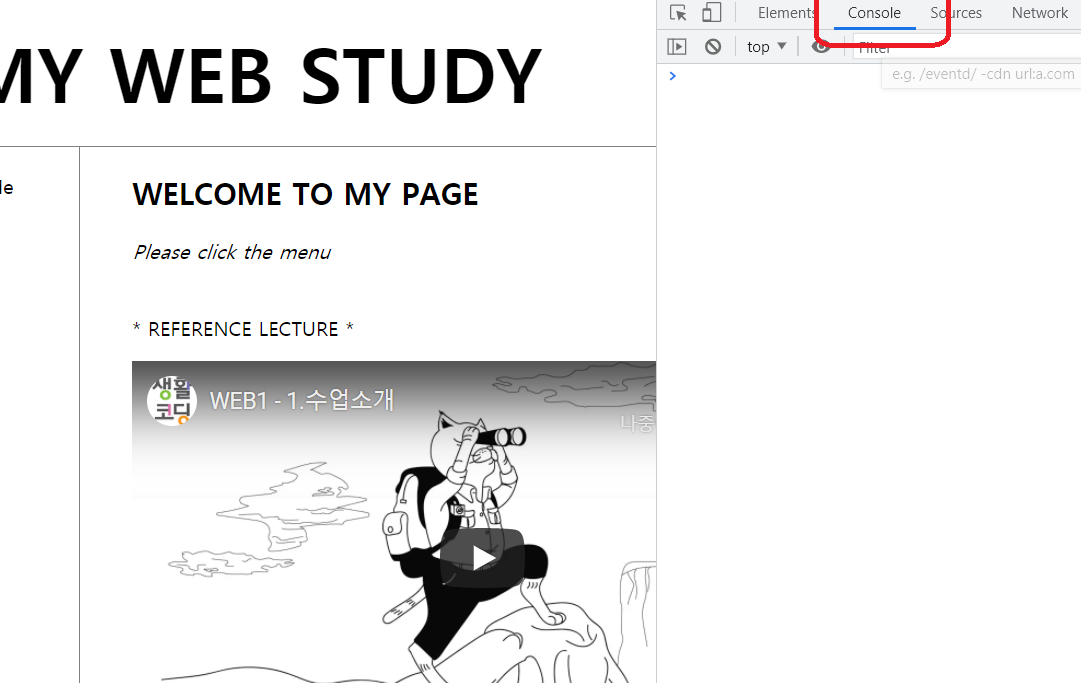Click the REFERENCE LECTURE label
Screen dimensions: 1081x683
(243, 329)
